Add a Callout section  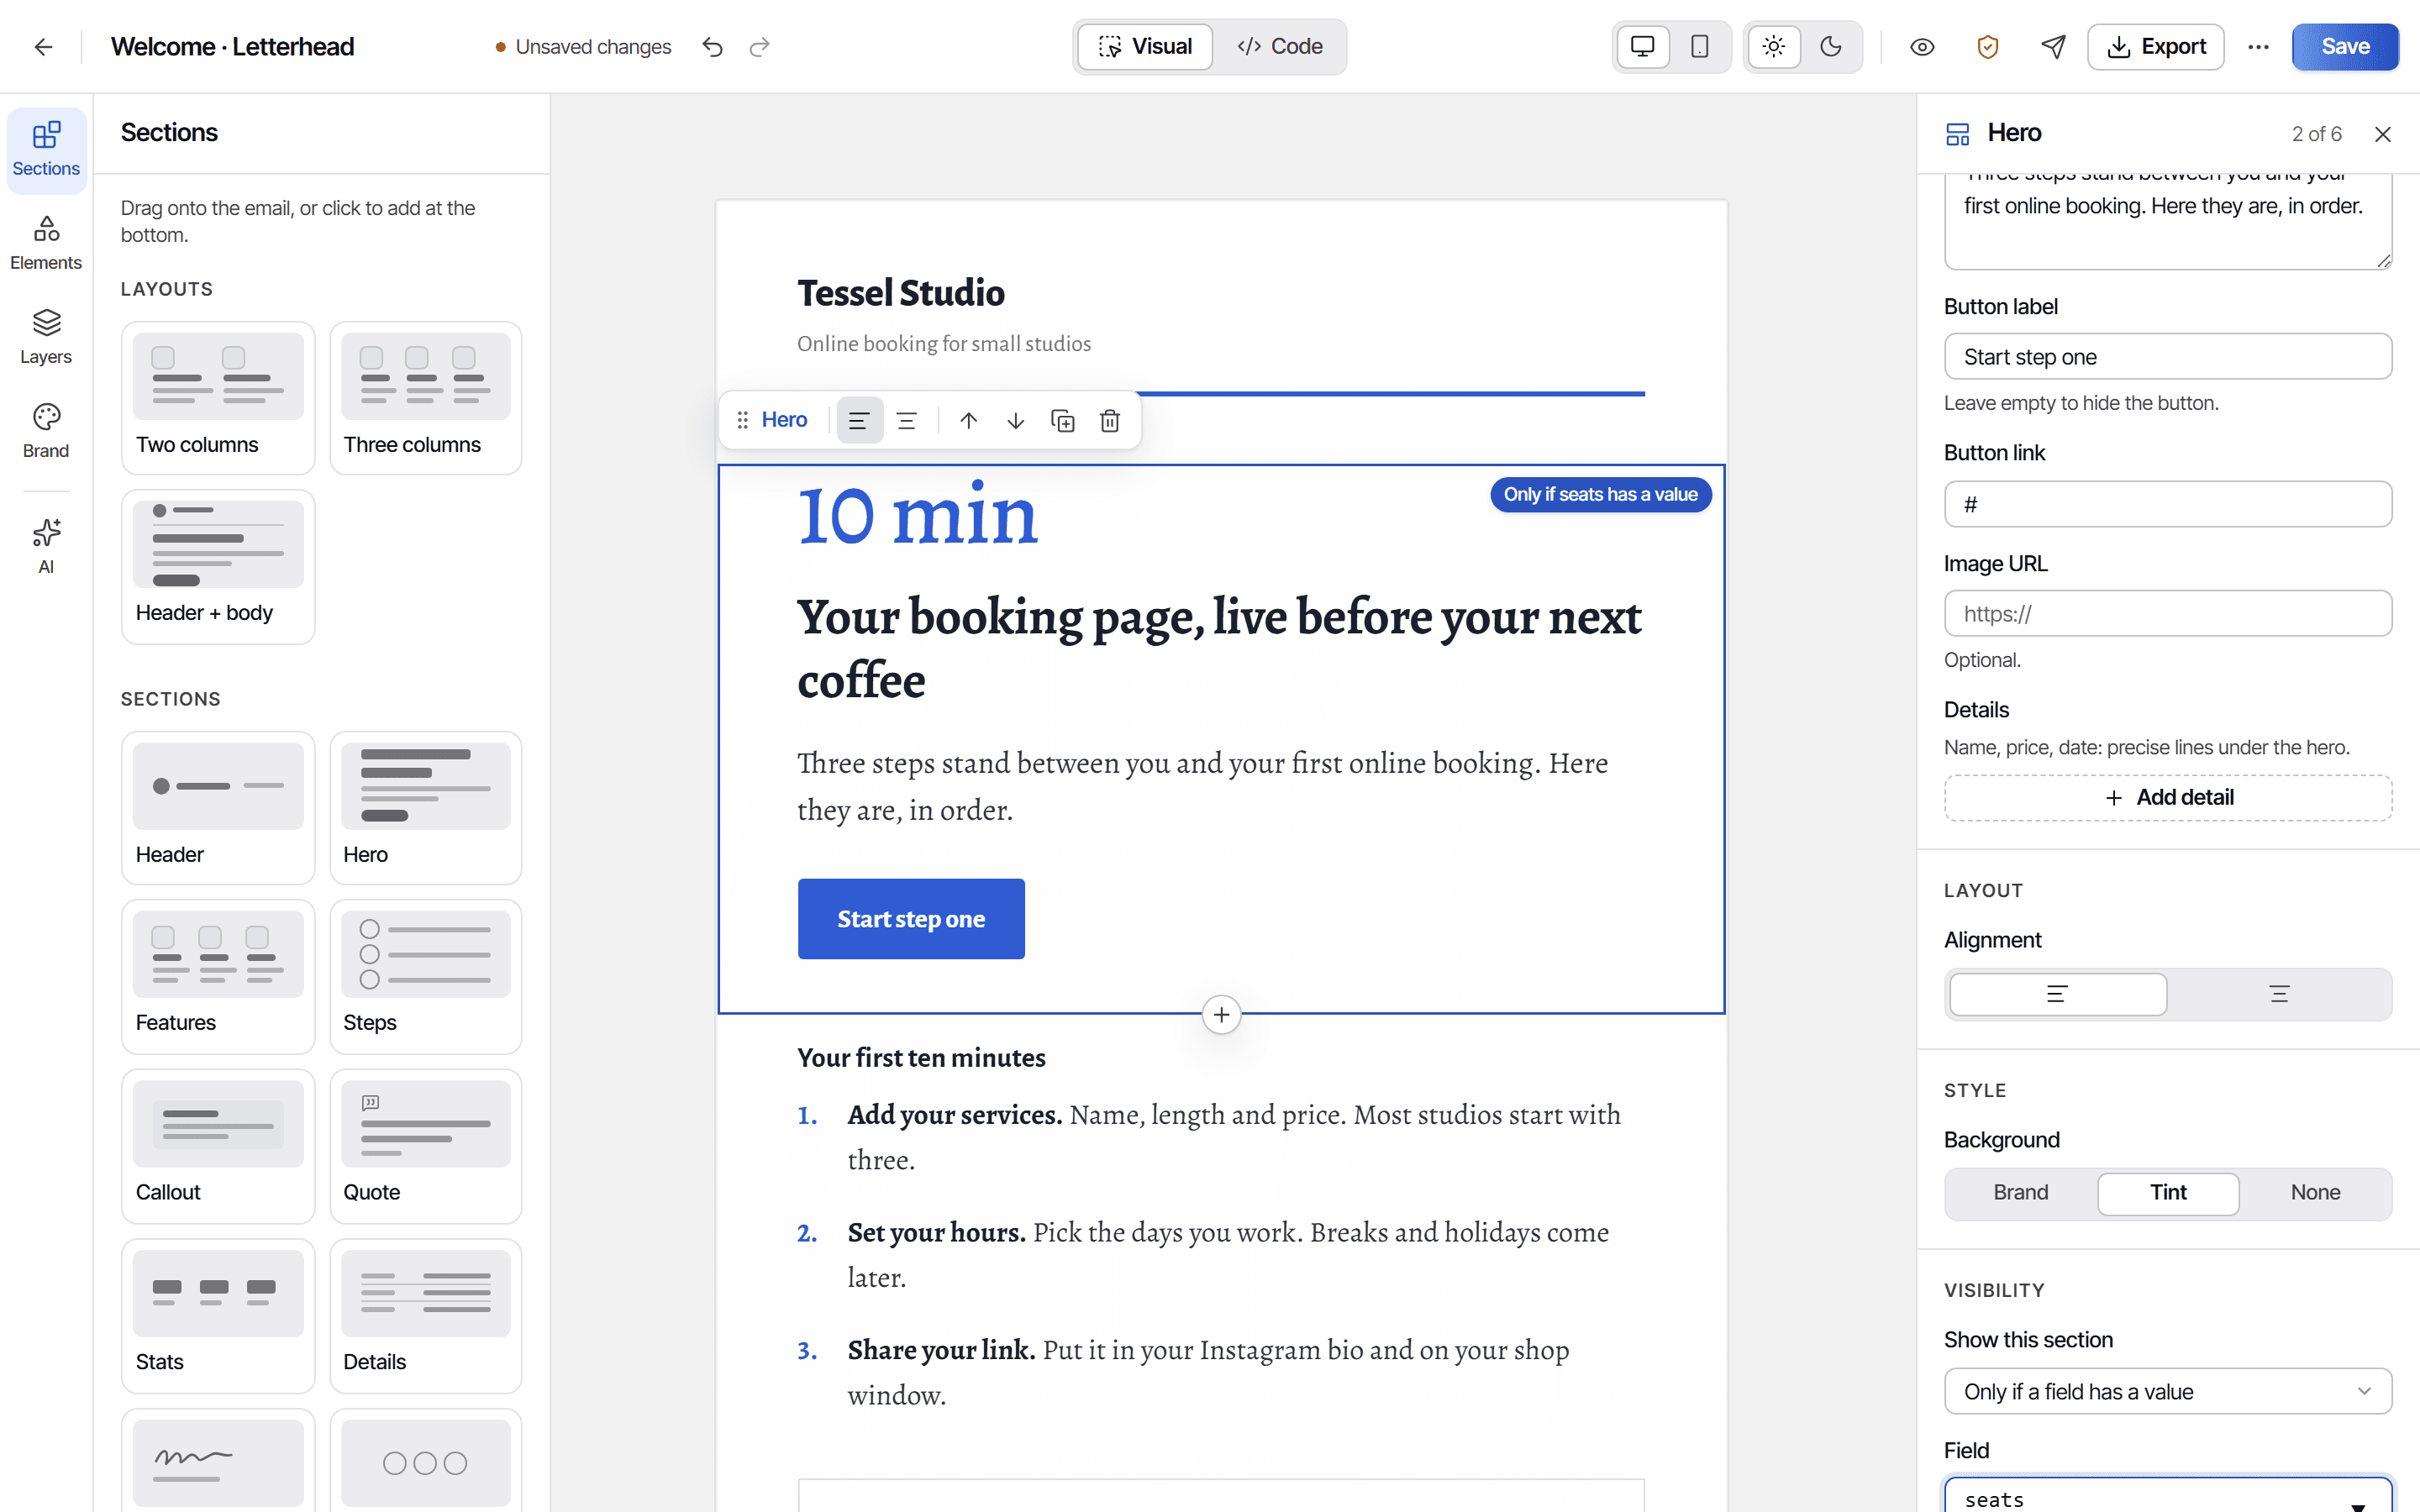tap(218, 1146)
